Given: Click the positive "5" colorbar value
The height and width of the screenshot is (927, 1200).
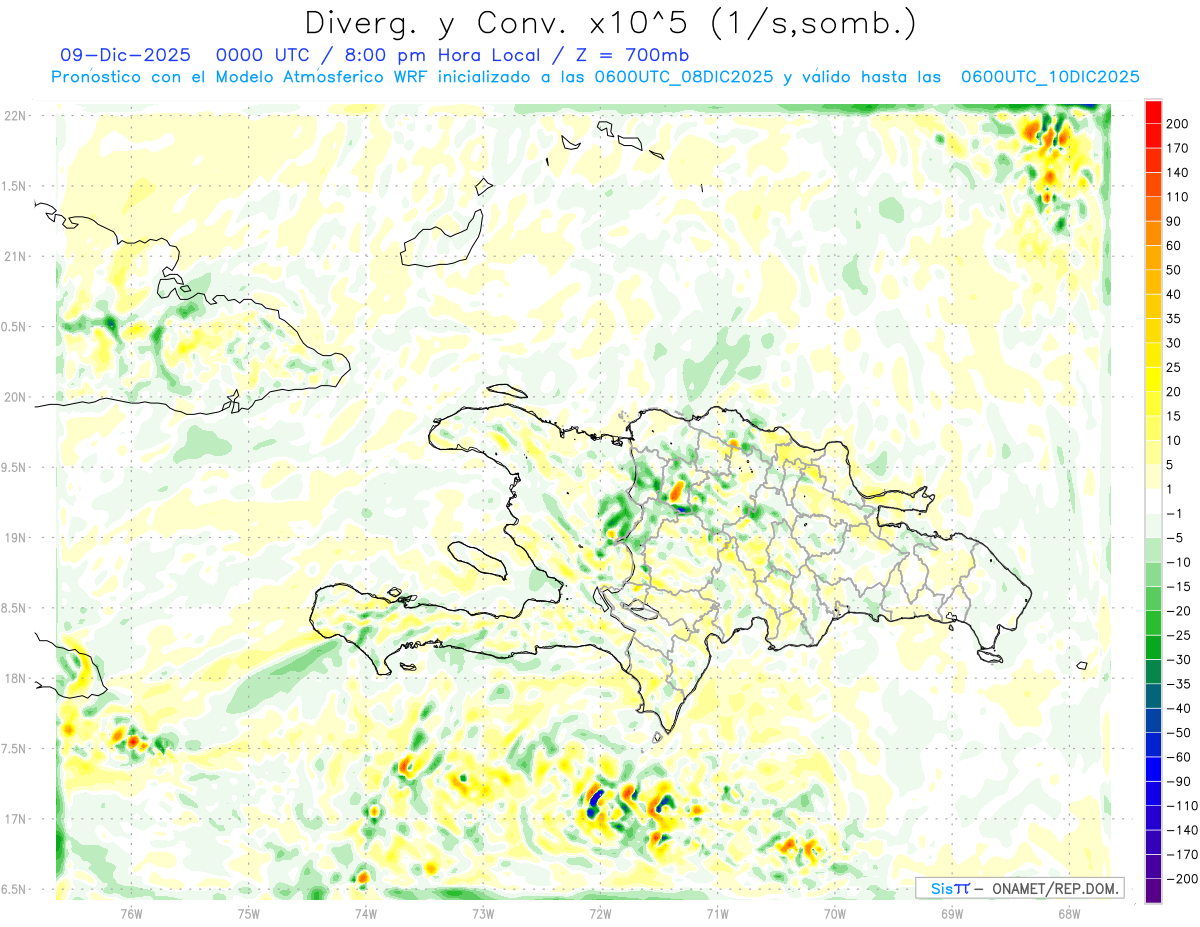Looking at the screenshot, I should point(1171,465).
